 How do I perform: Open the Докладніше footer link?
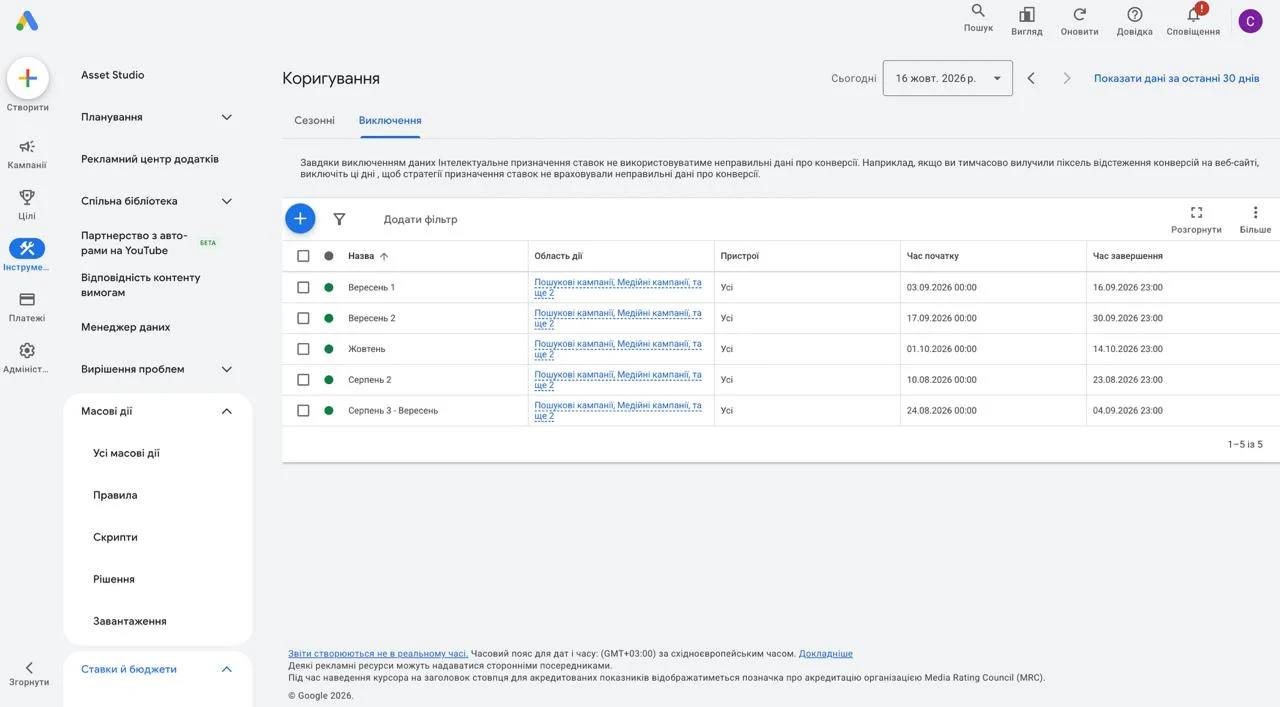click(x=826, y=654)
